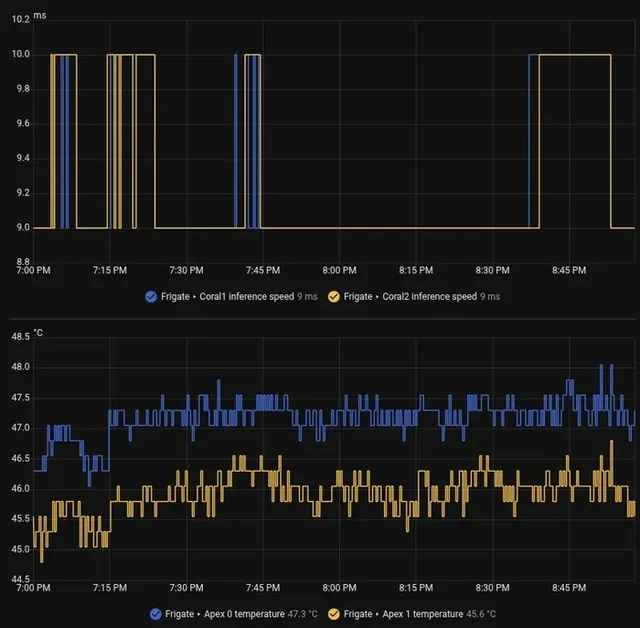Click the Coral1 inference speed legend label

227,297
